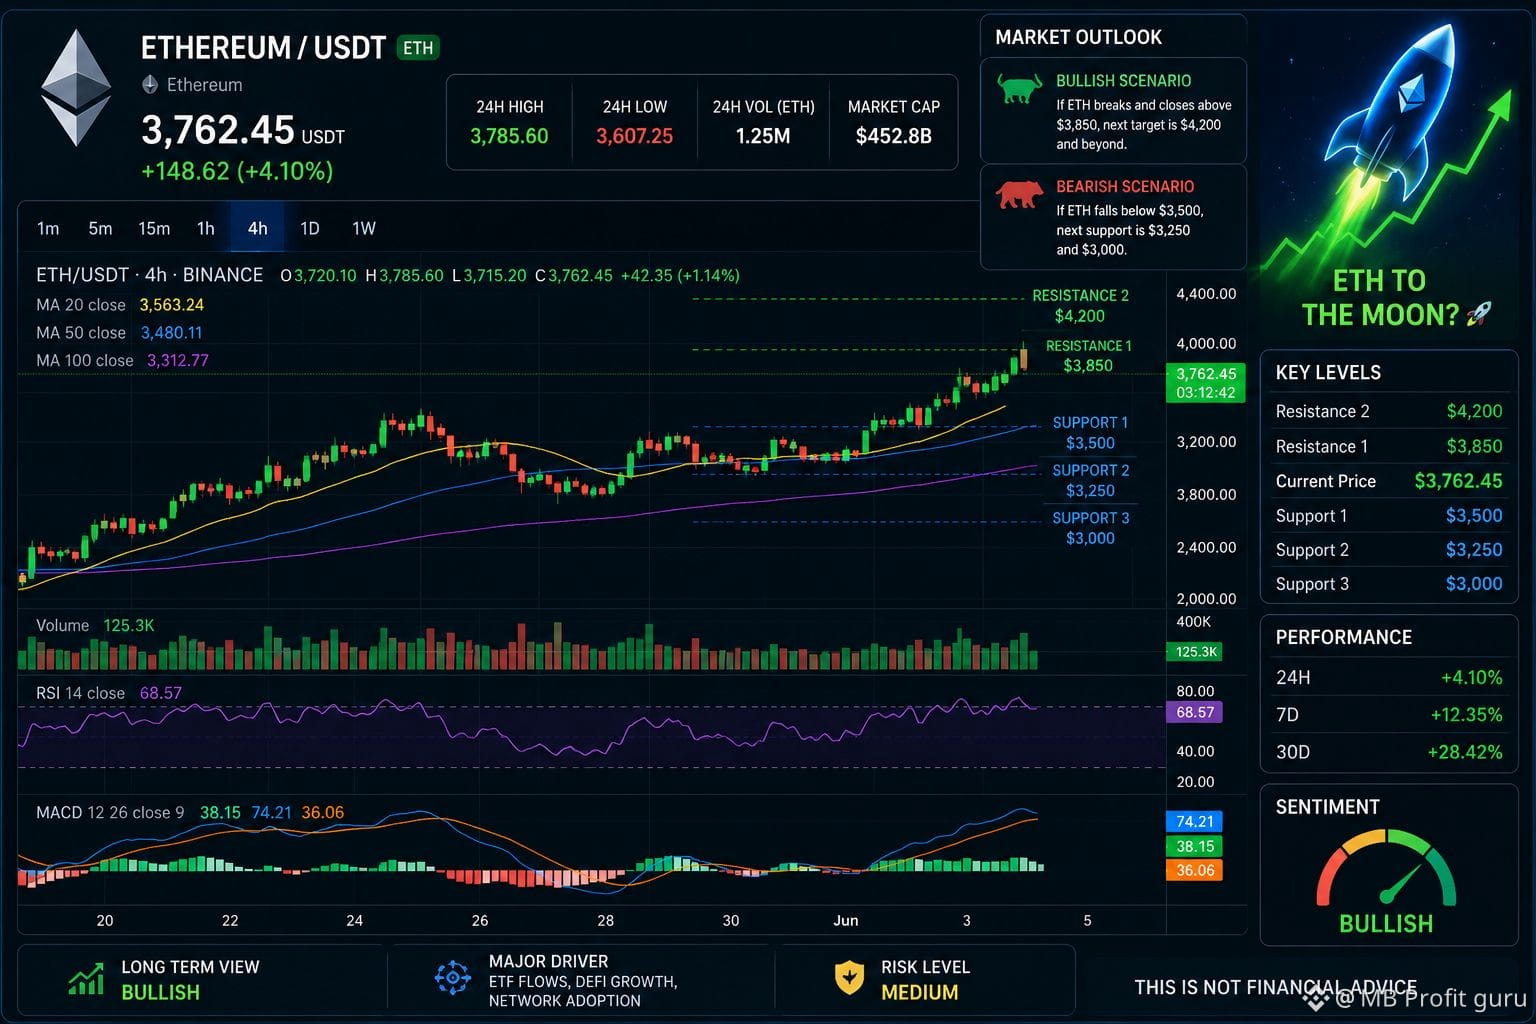Click the Support 3 row in Key Levels
Image resolution: width=1536 pixels, height=1024 pixels.
pyautogui.click(x=1389, y=584)
